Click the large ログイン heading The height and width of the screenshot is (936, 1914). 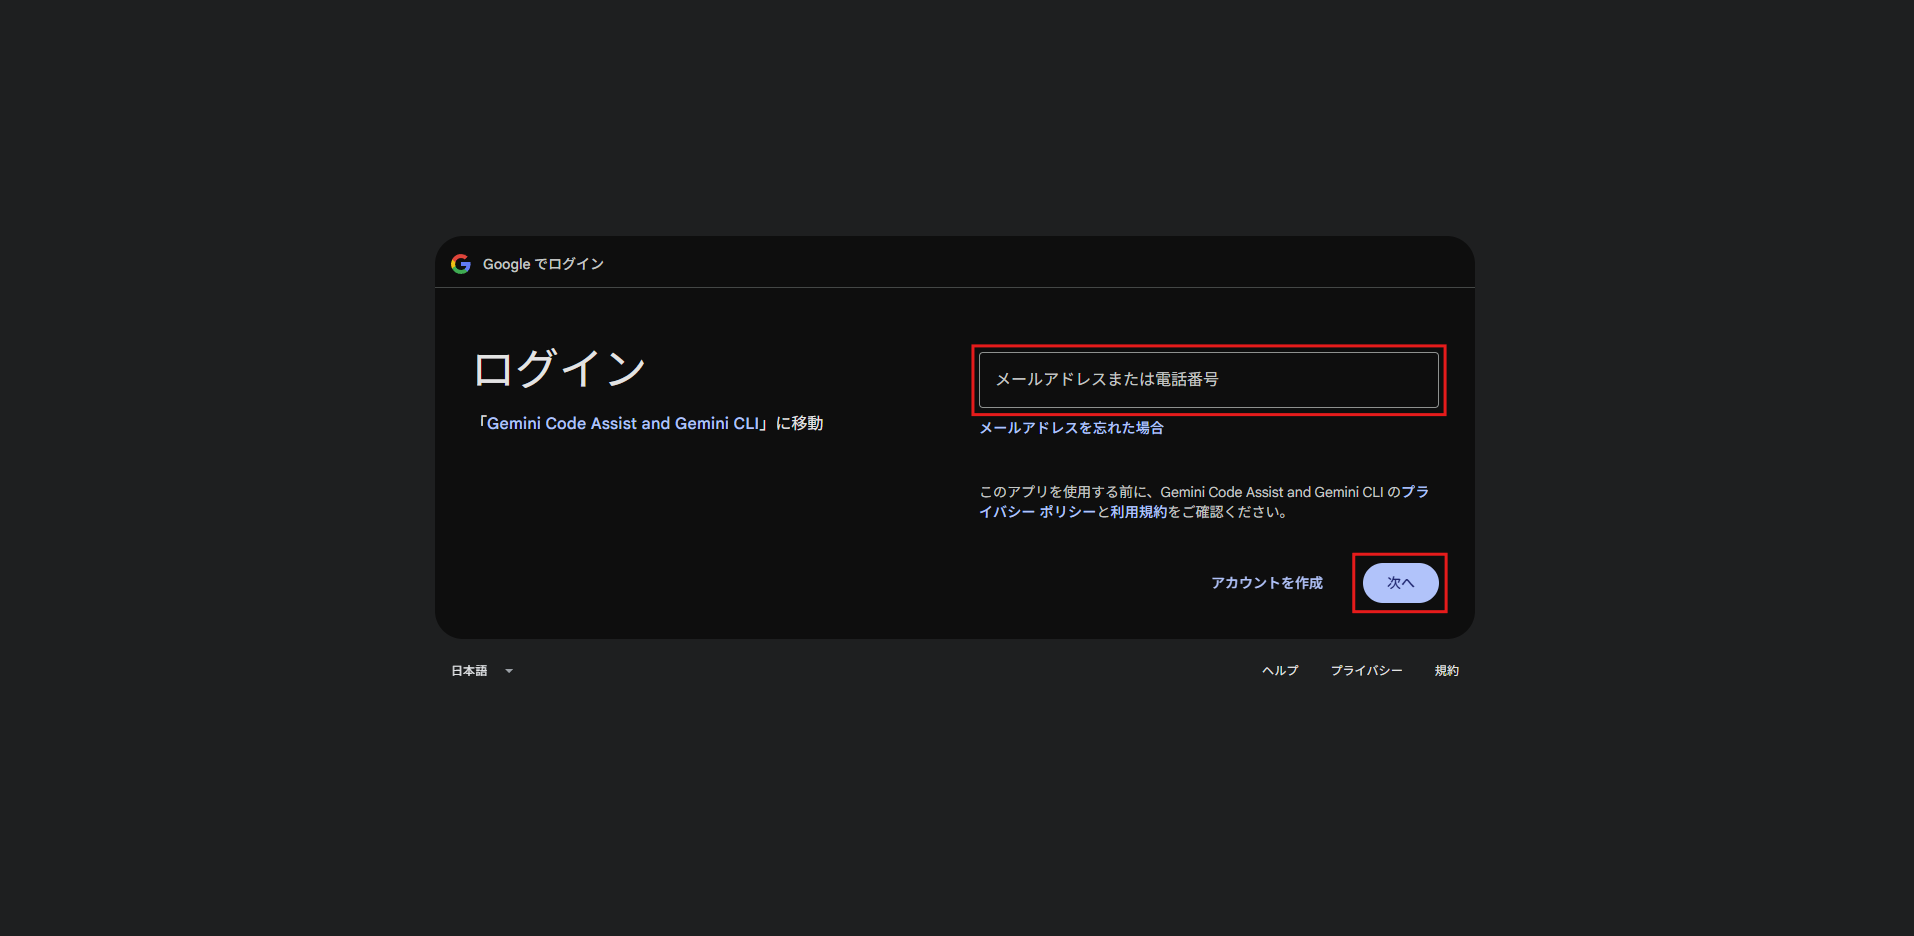point(559,369)
